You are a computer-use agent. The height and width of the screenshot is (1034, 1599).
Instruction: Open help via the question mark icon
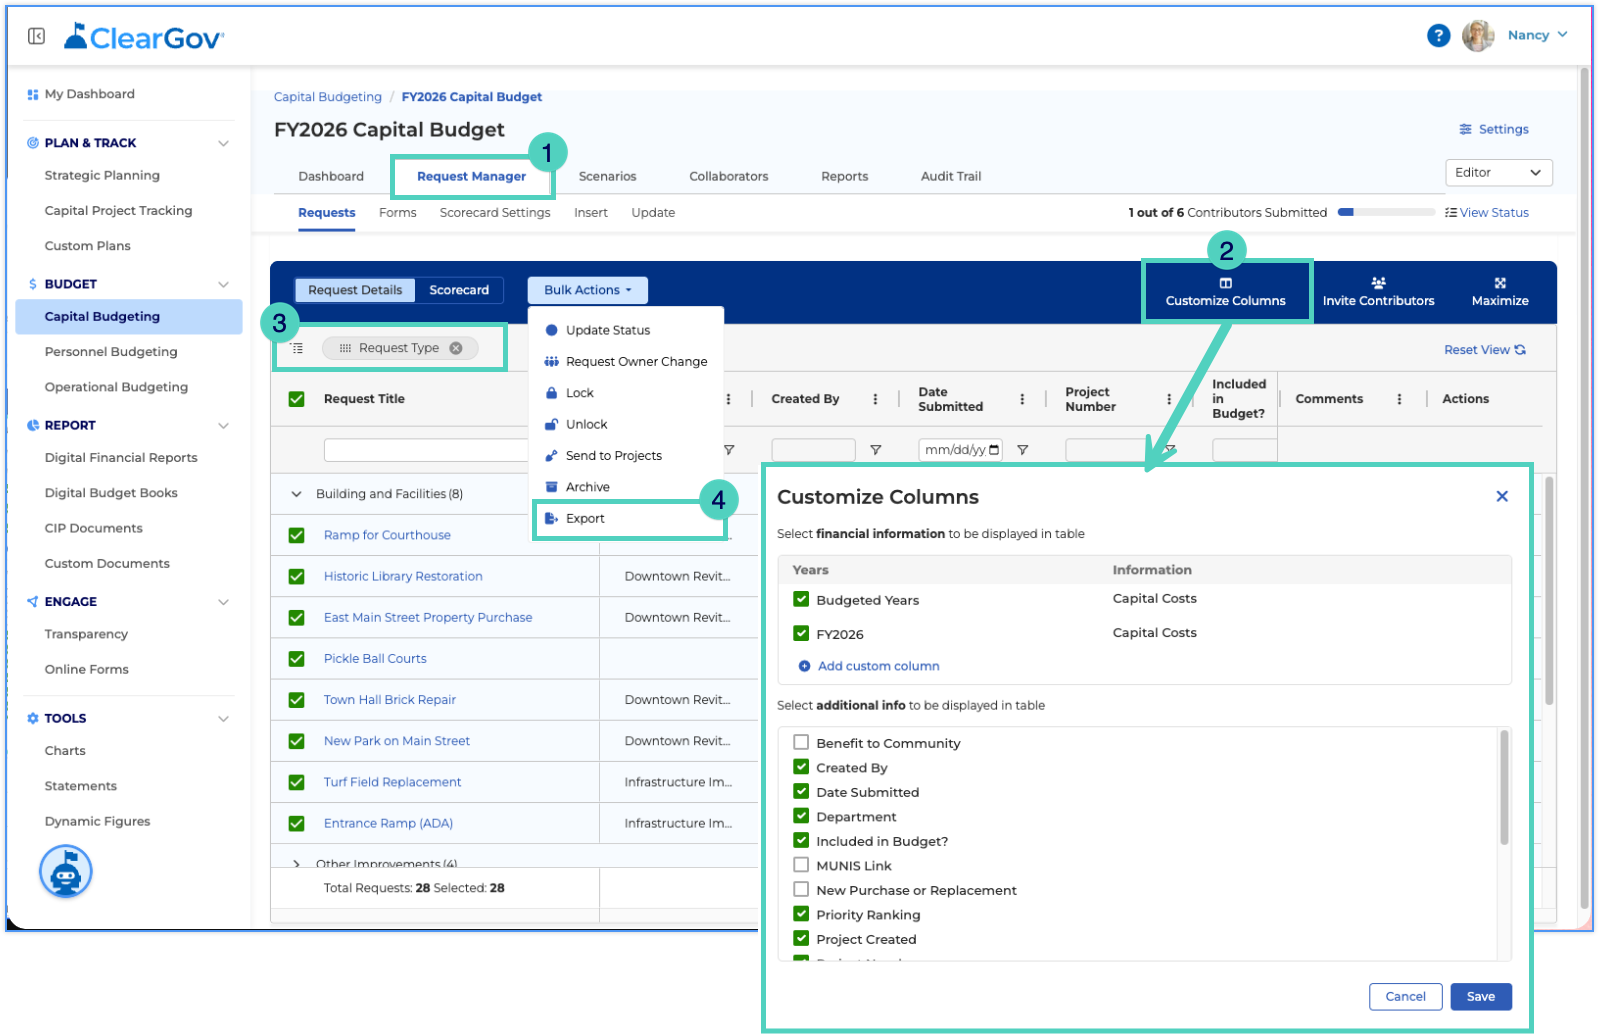tap(1438, 36)
